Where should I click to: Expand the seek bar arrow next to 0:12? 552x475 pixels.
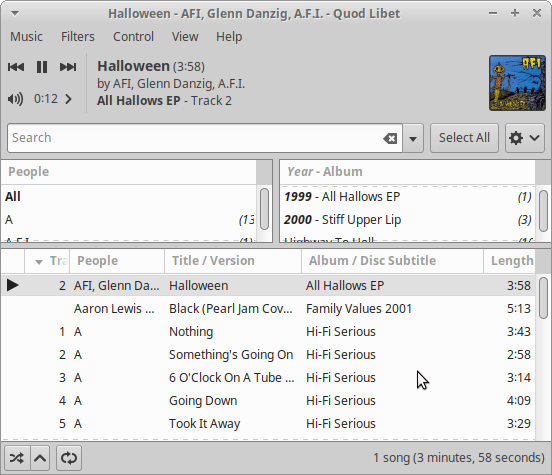click(x=69, y=99)
